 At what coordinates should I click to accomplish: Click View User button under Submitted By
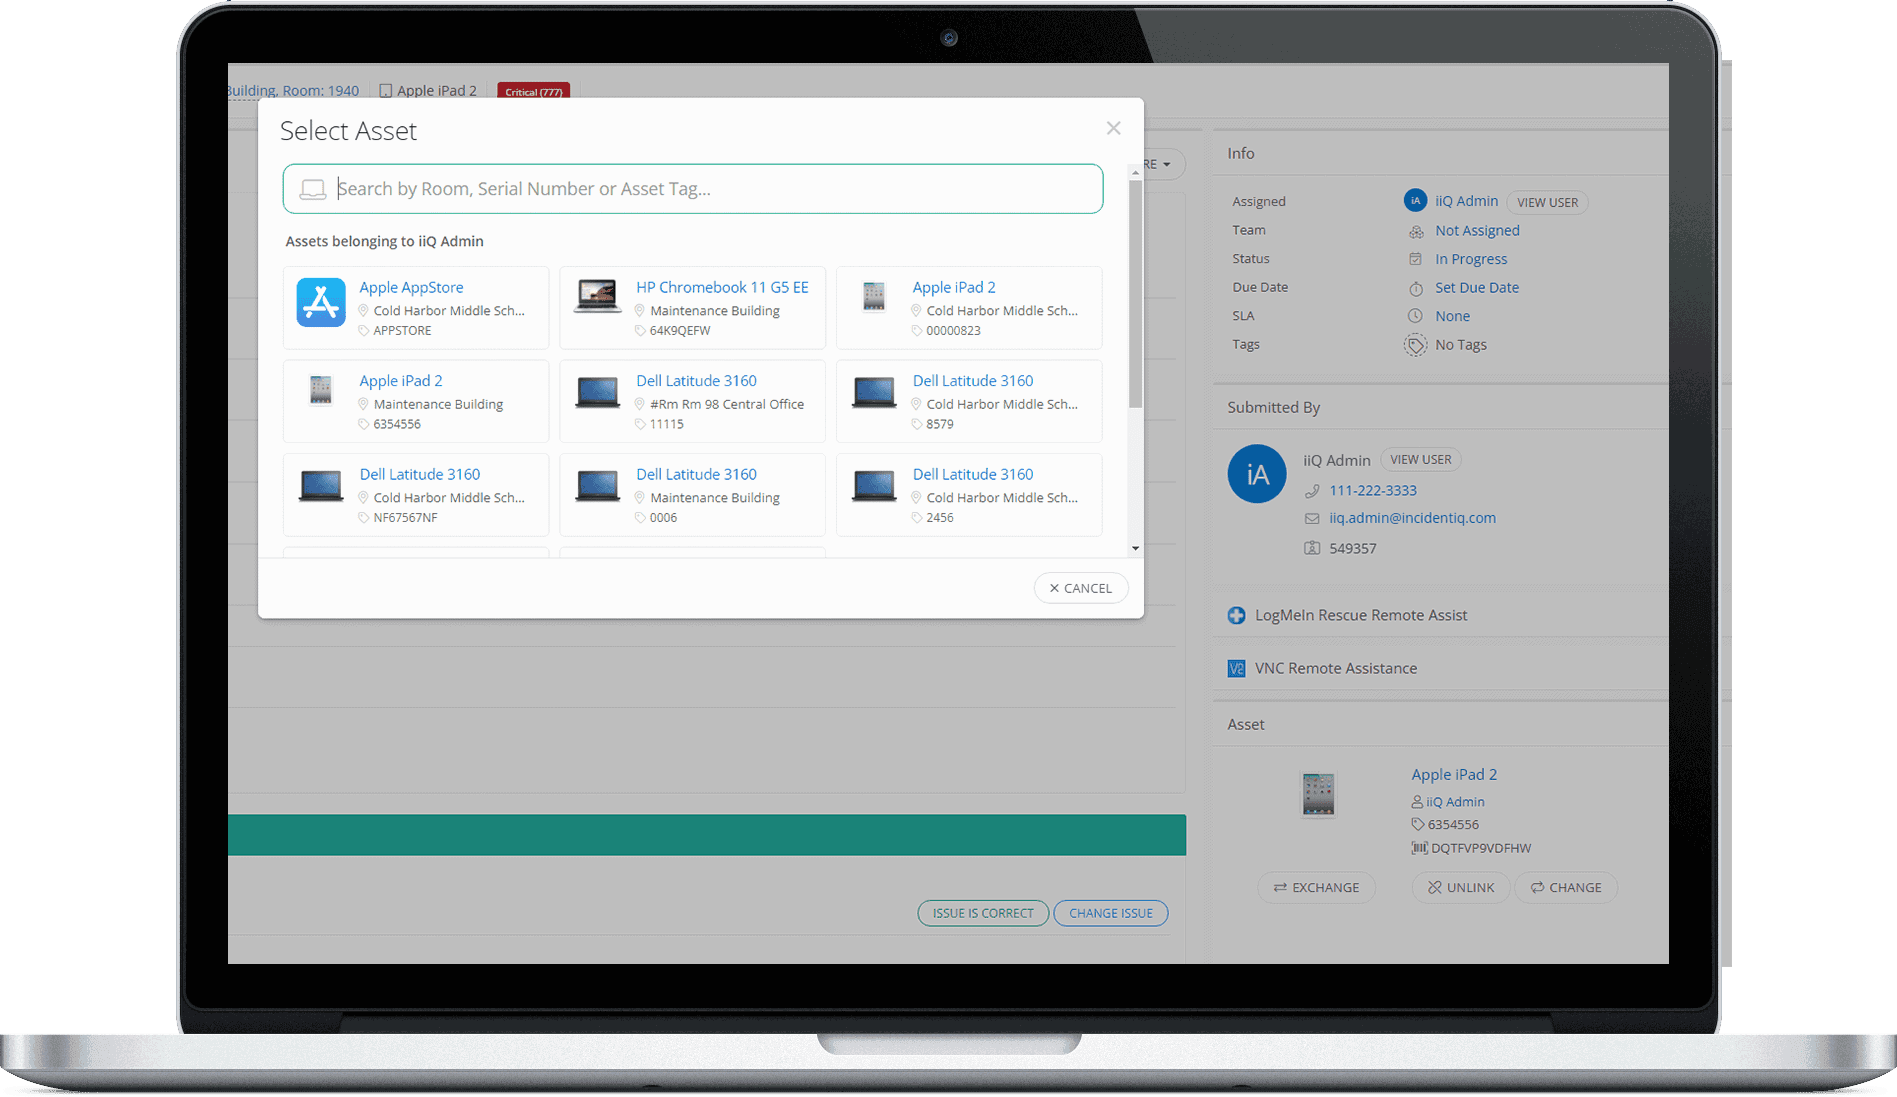coord(1421,460)
